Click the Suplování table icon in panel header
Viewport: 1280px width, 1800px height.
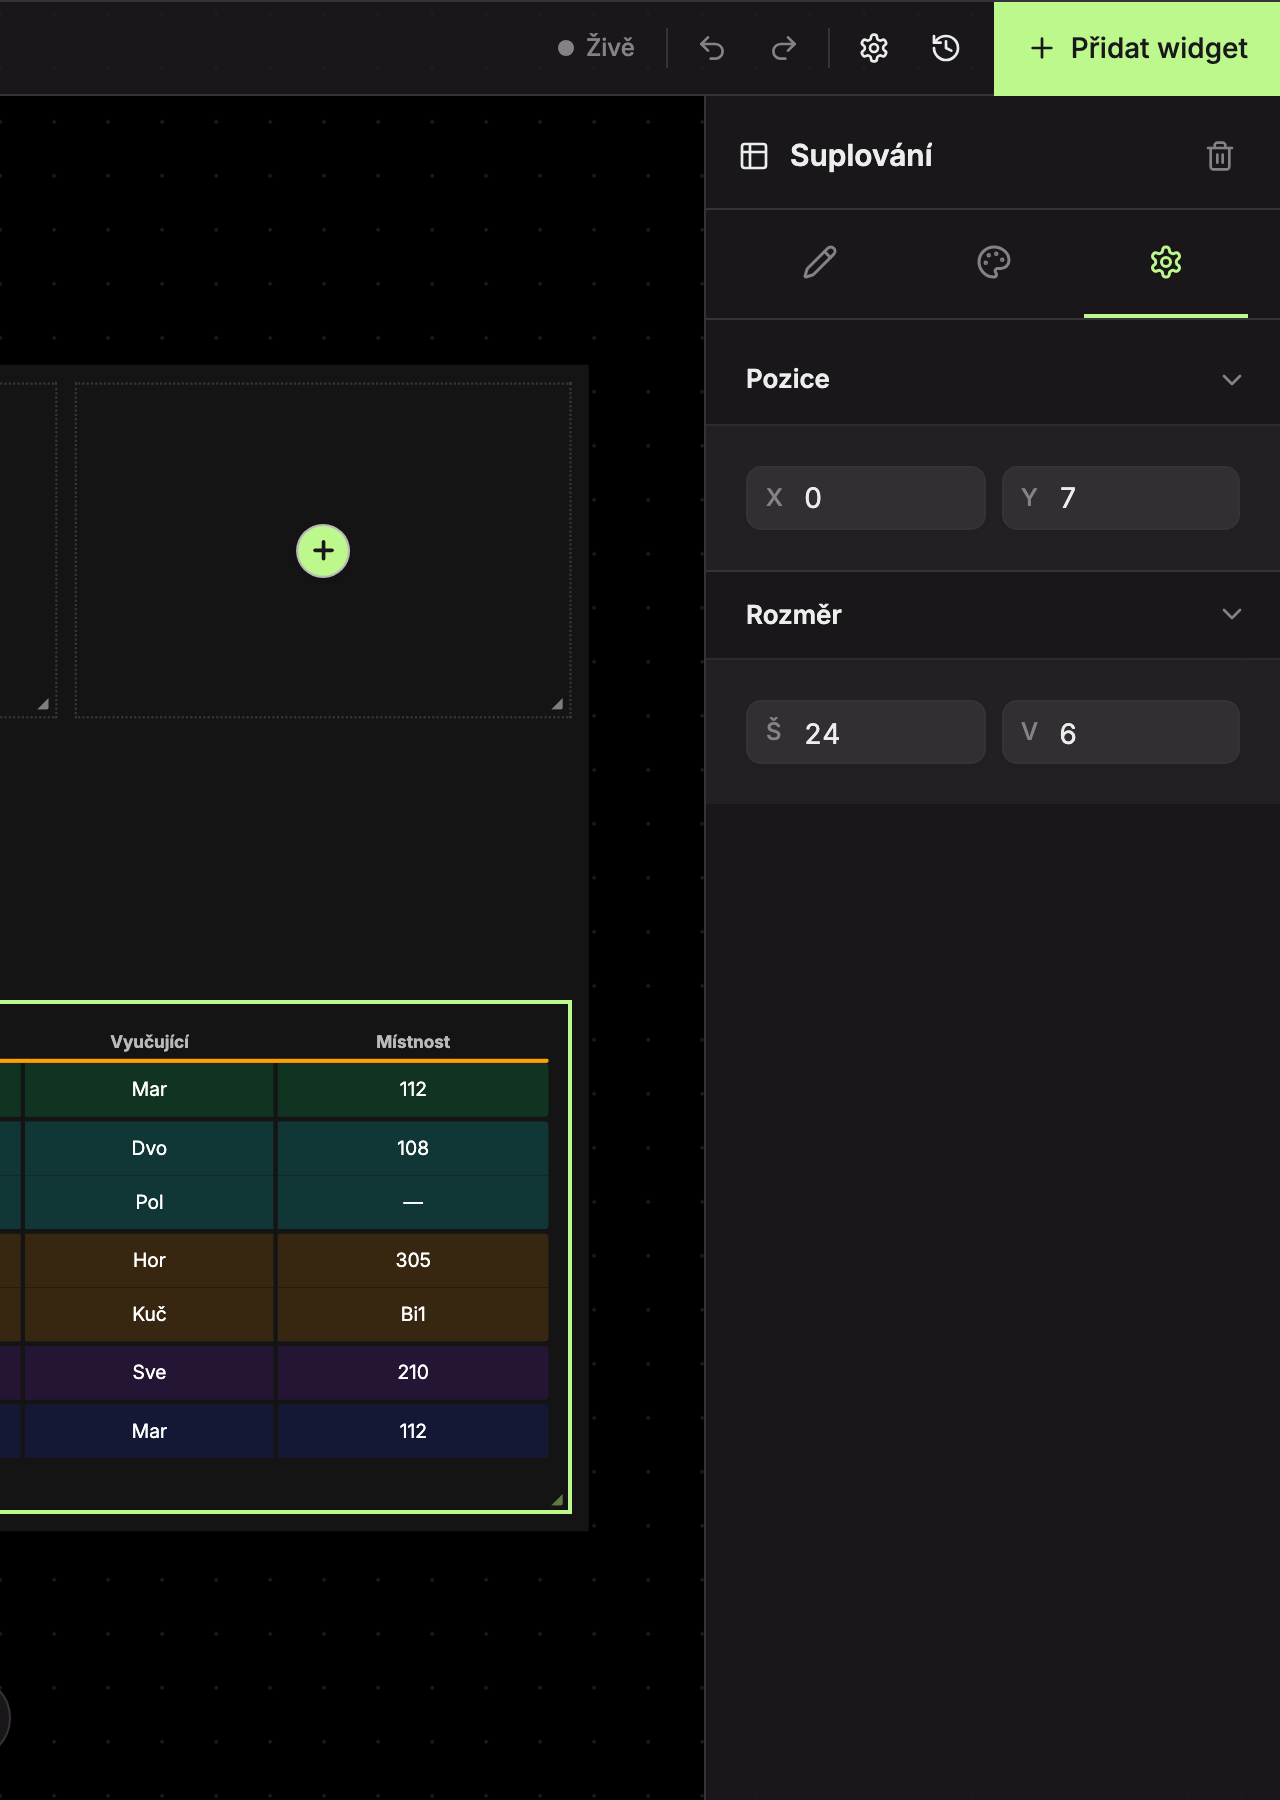pyautogui.click(x=754, y=156)
